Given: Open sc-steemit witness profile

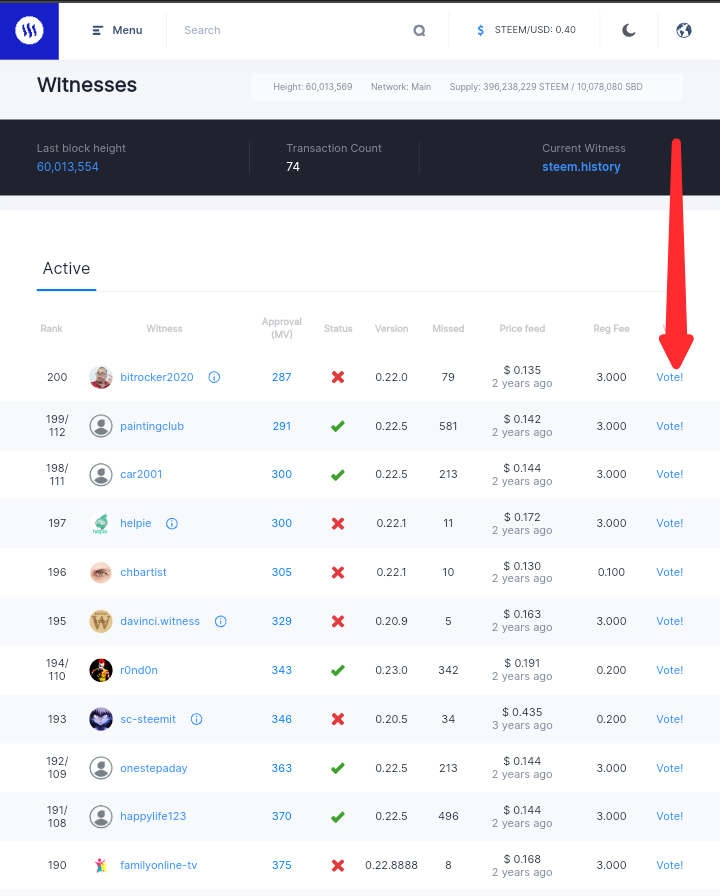Looking at the screenshot, I should (148, 719).
